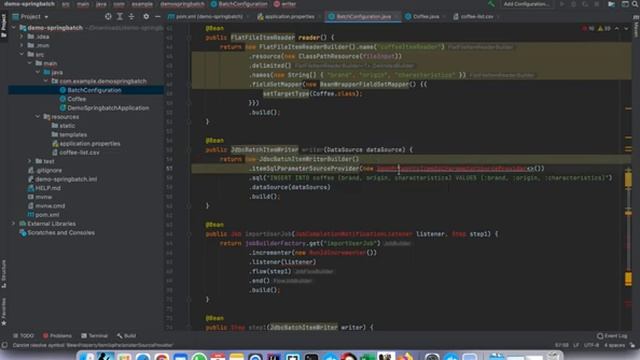
Task: Select Scratches and Consoles node
Action: coord(61,233)
